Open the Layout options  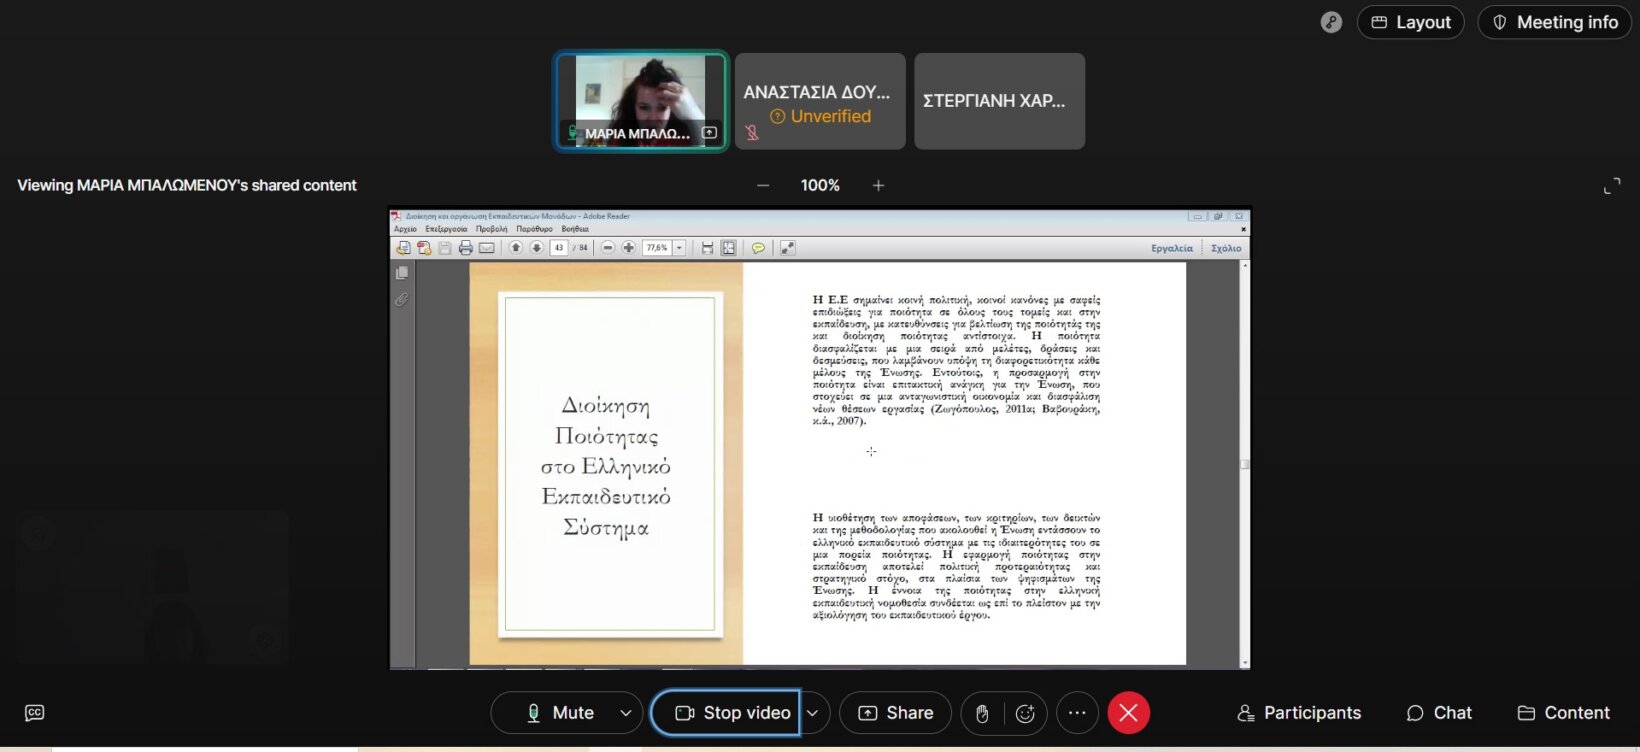[1410, 22]
